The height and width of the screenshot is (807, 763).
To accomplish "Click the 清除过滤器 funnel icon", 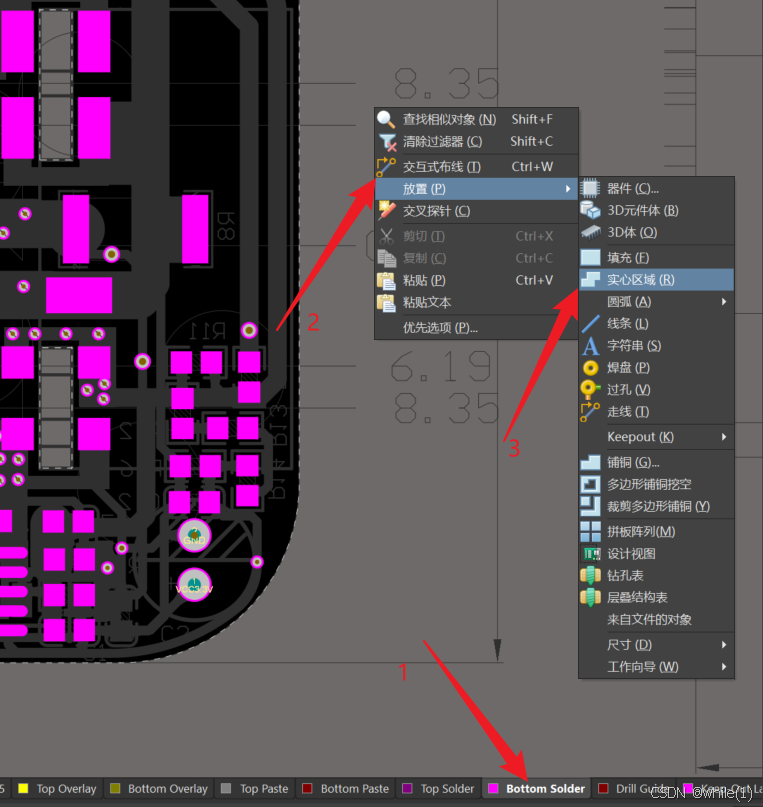I will (x=386, y=142).
